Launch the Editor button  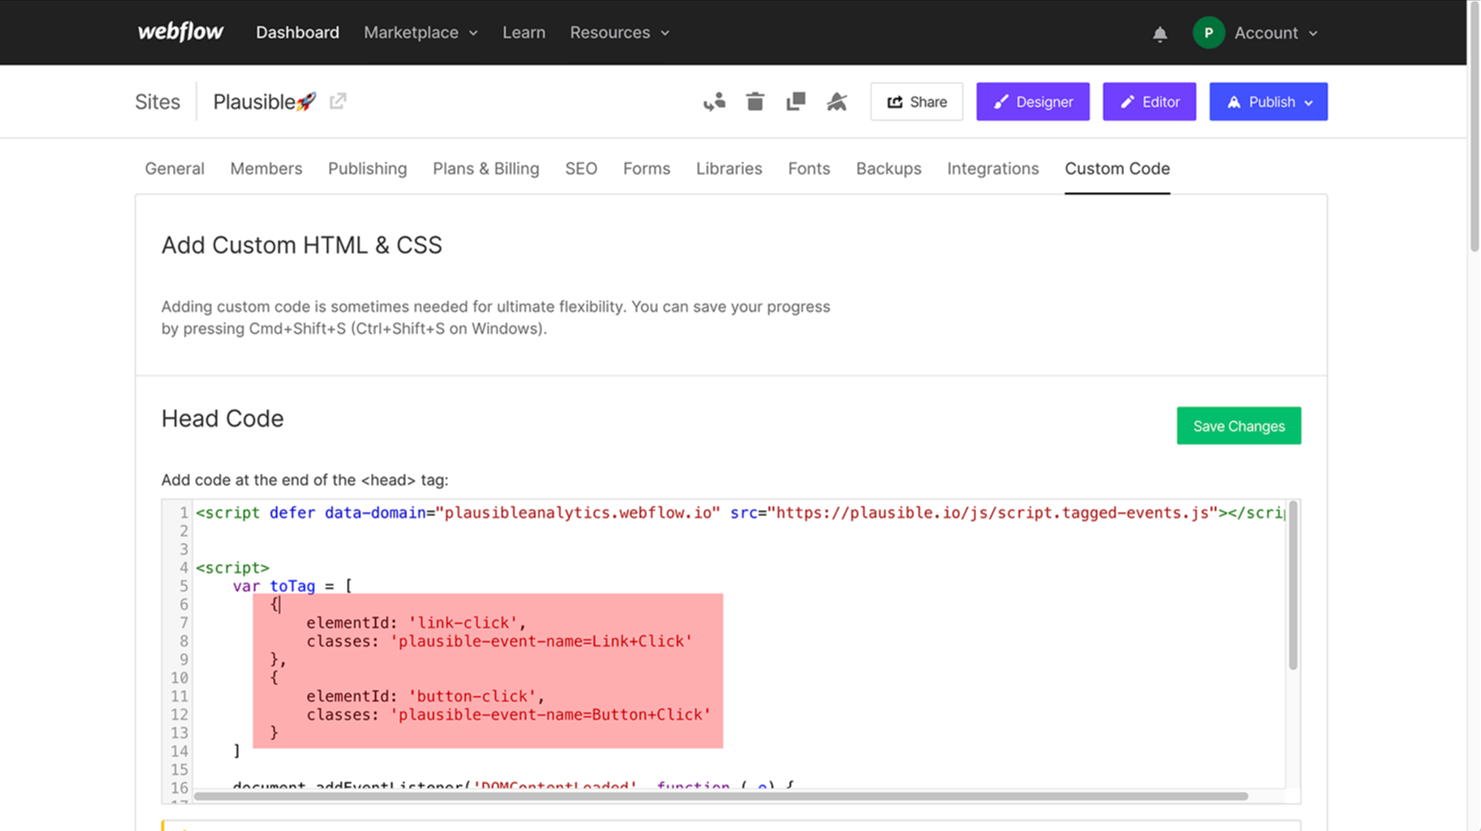[x=1149, y=102]
